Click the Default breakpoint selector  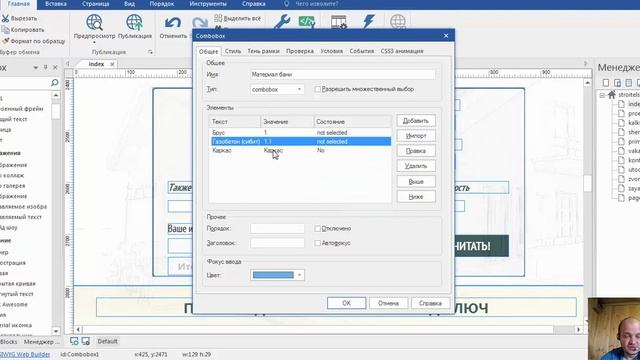[x=107, y=341]
